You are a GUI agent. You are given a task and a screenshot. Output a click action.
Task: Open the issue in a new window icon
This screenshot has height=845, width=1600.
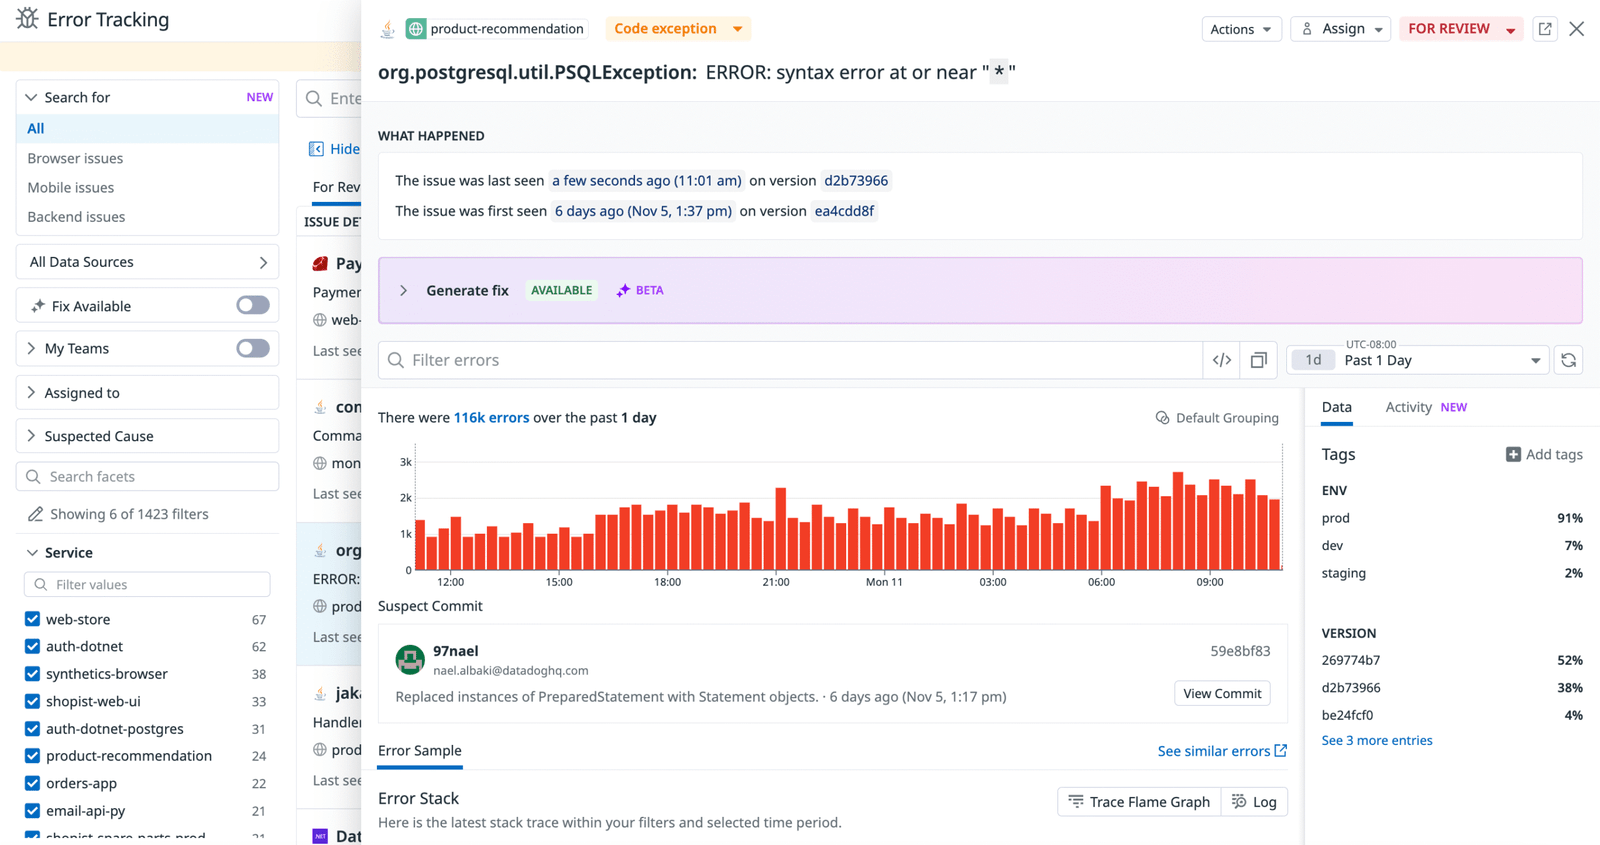pyautogui.click(x=1545, y=29)
